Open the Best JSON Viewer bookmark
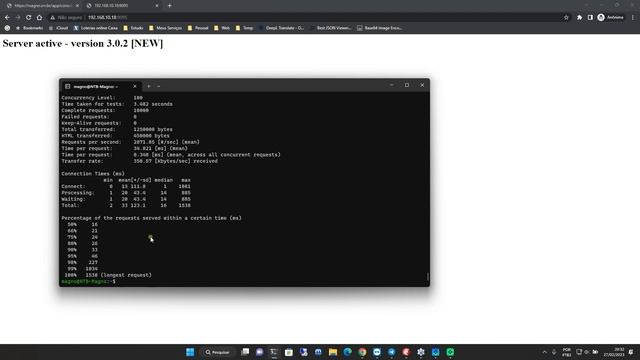This screenshot has width=640, height=360. 331,28
